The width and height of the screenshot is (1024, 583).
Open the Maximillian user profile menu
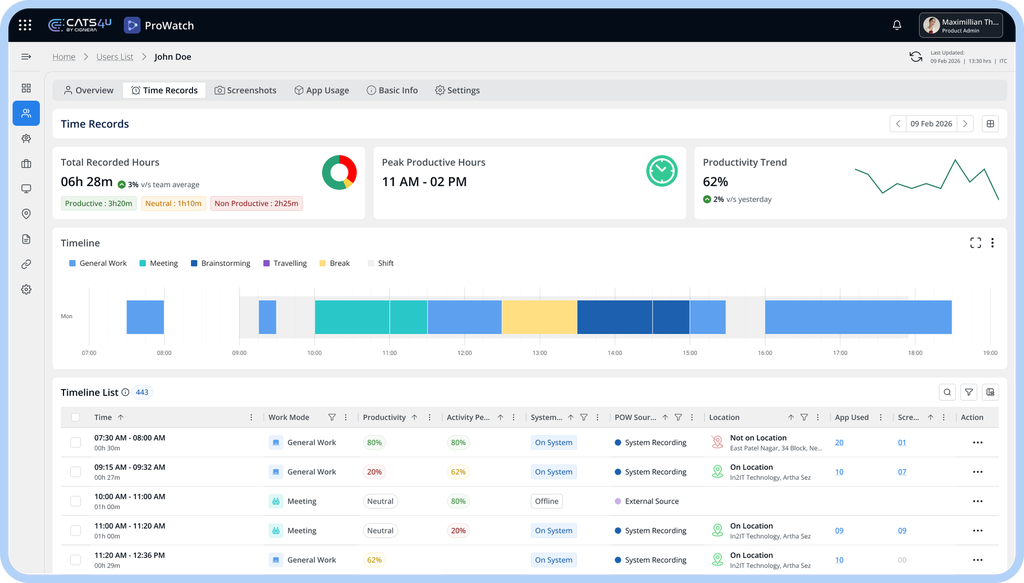click(x=961, y=25)
